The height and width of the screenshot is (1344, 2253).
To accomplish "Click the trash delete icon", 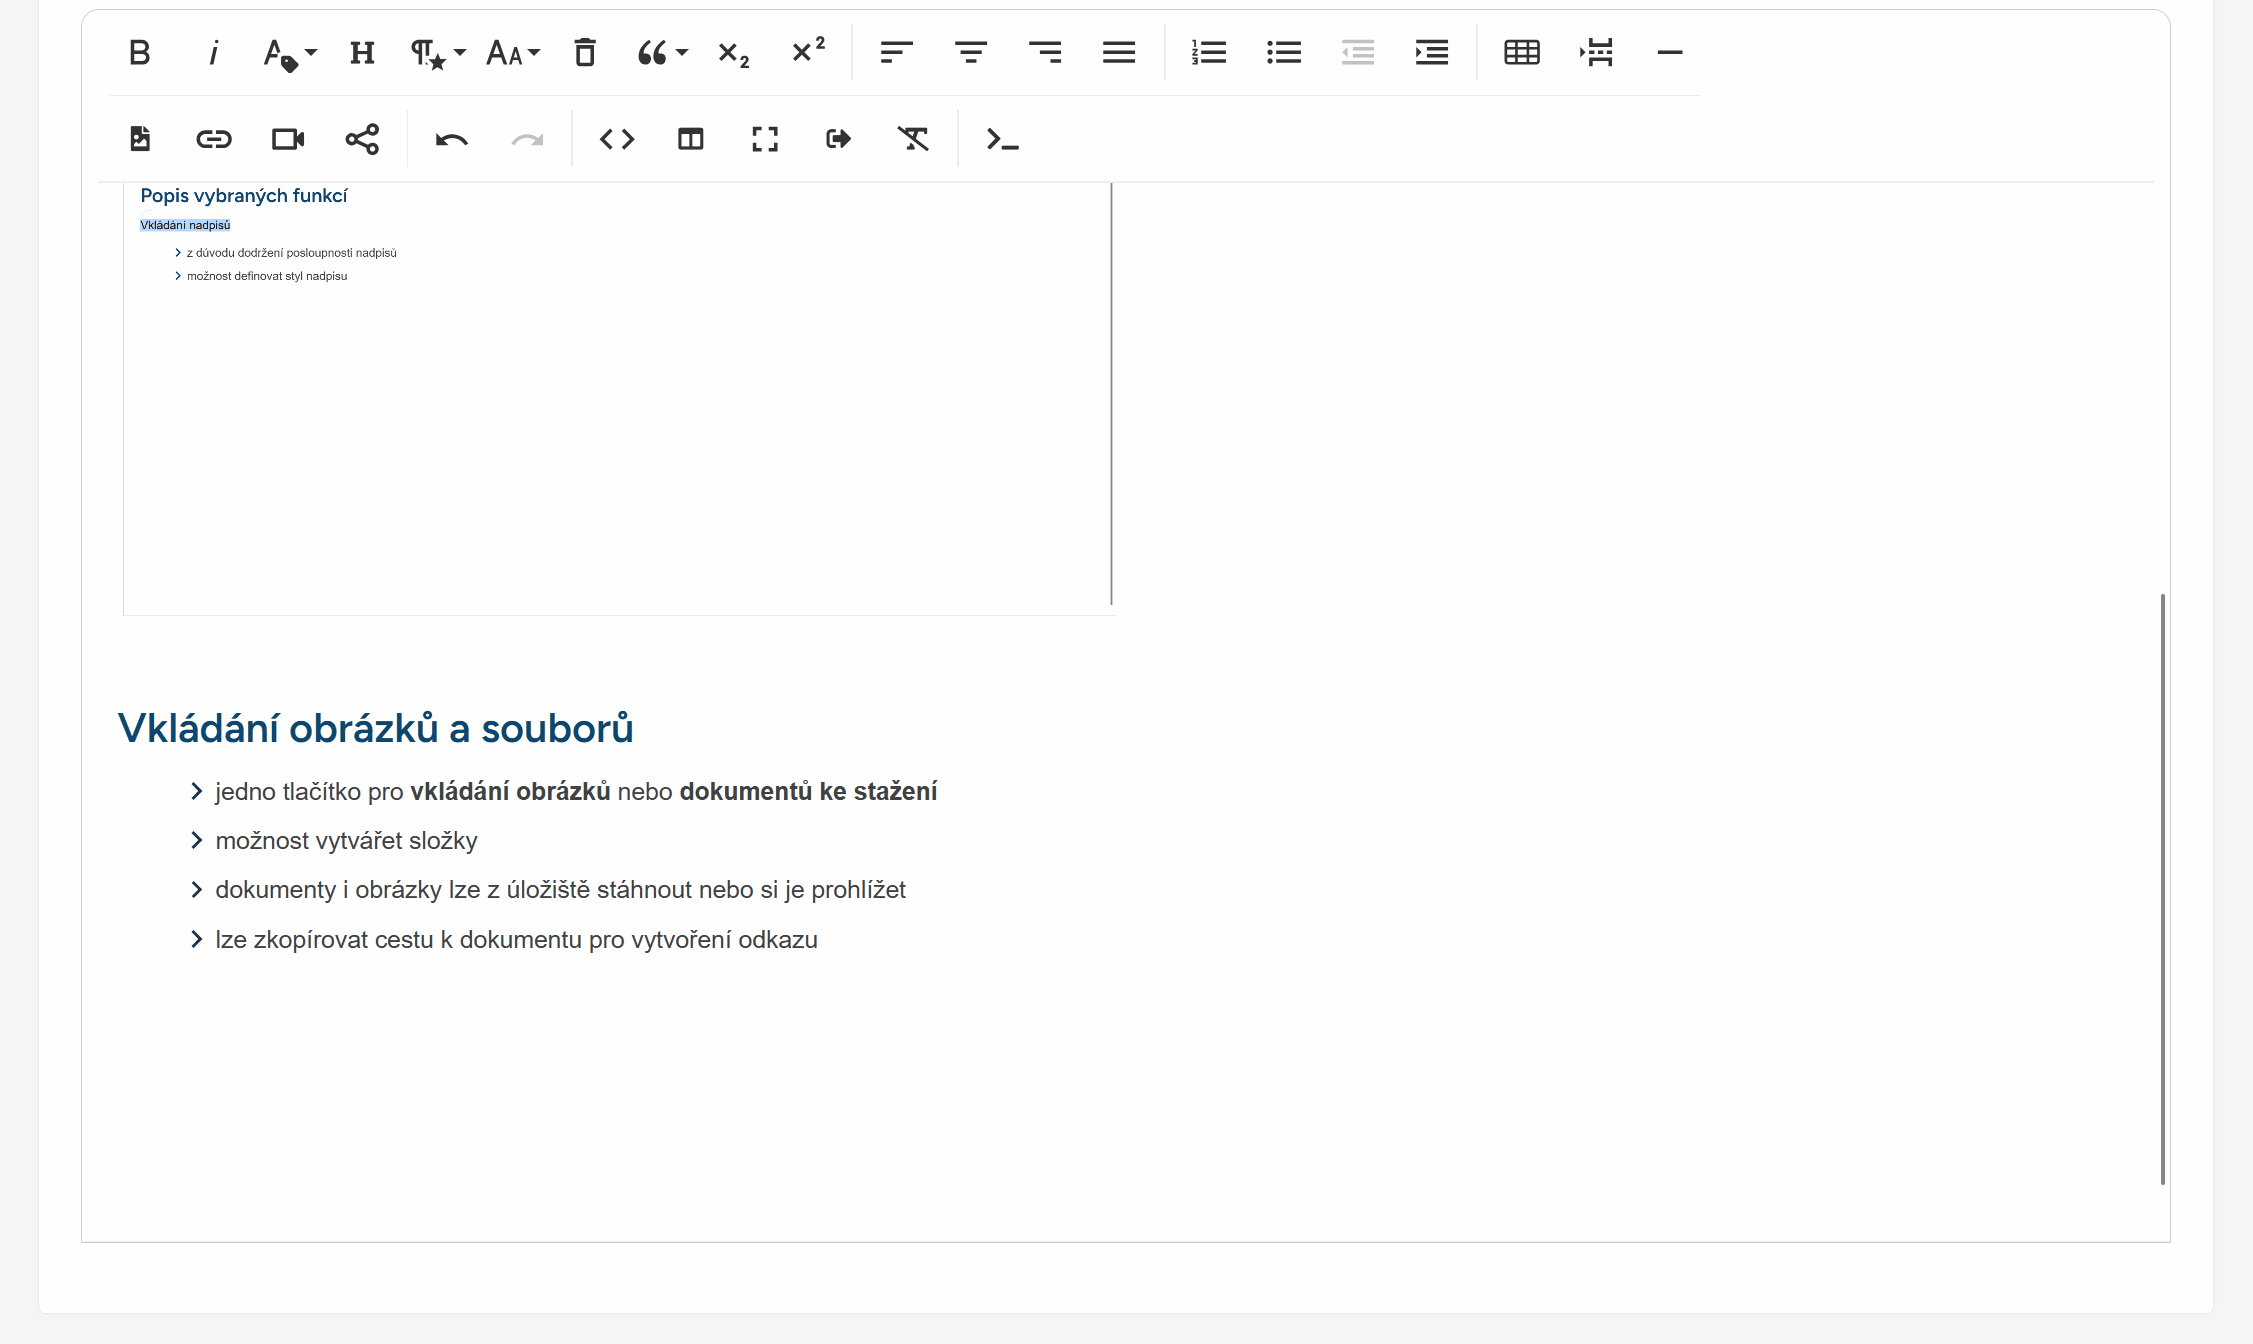I will pyautogui.click(x=585, y=53).
